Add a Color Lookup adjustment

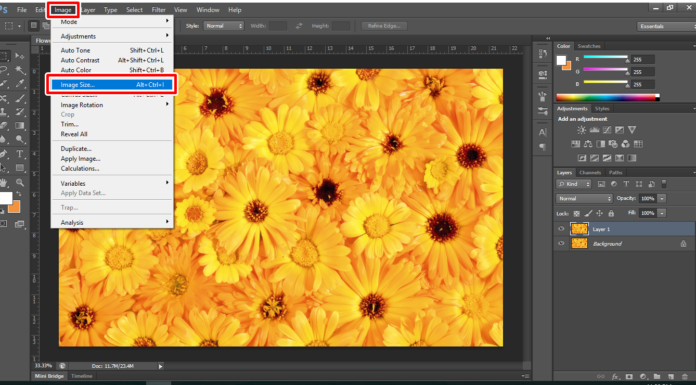point(638,144)
